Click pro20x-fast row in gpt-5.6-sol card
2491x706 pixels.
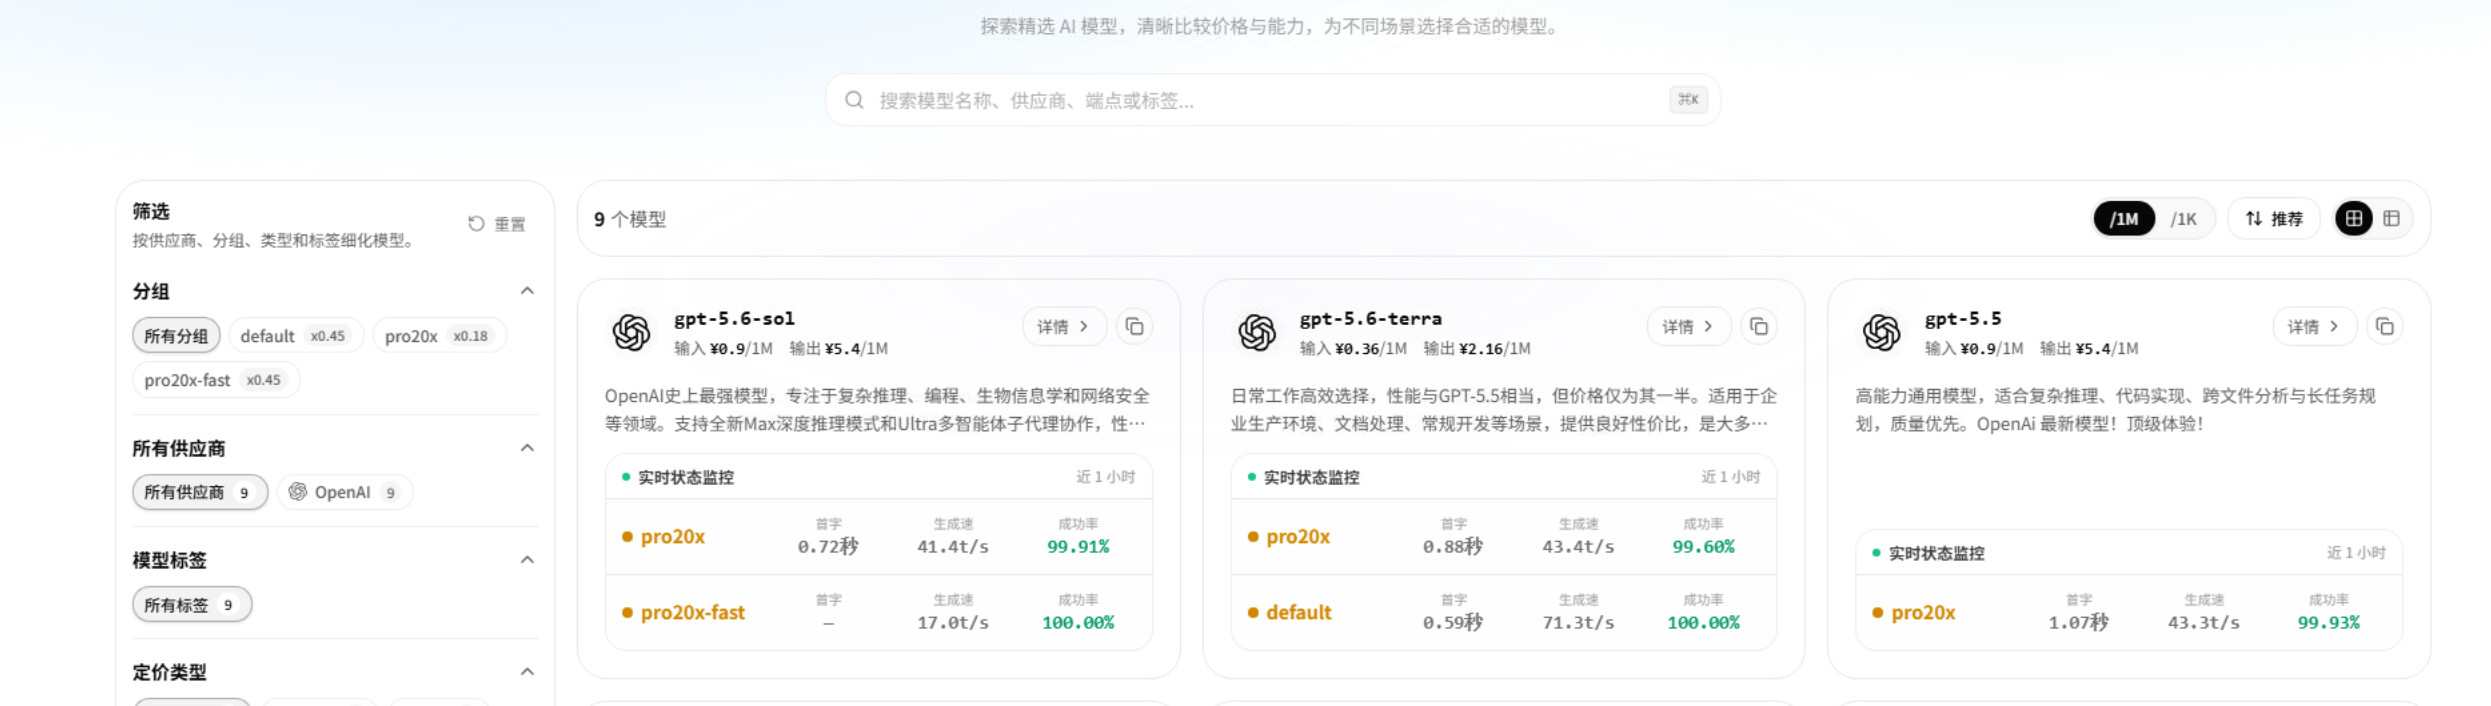click(879, 612)
